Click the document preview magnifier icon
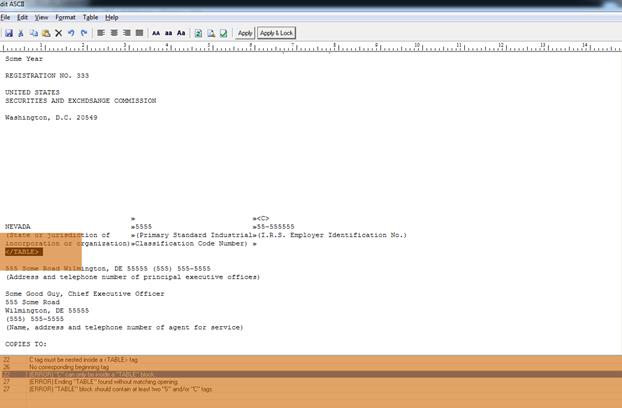622x408 pixels. [x=211, y=33]
